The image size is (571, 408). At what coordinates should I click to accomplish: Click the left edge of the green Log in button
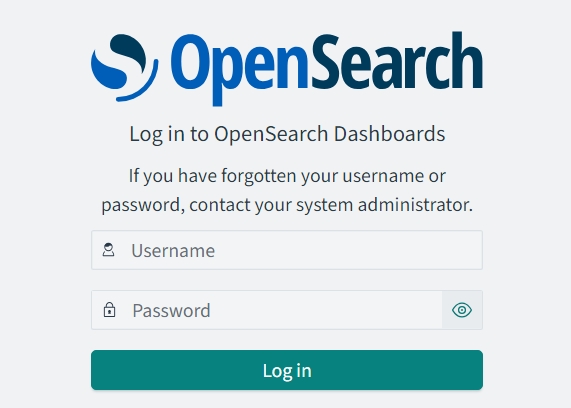point(98,370)
